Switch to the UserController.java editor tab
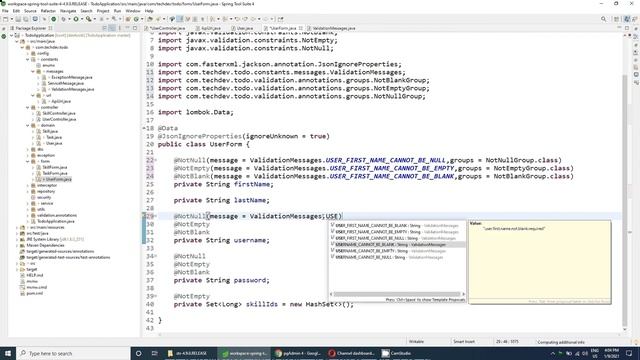This screenshot has height=360, width=640. (x=166, y=28)
